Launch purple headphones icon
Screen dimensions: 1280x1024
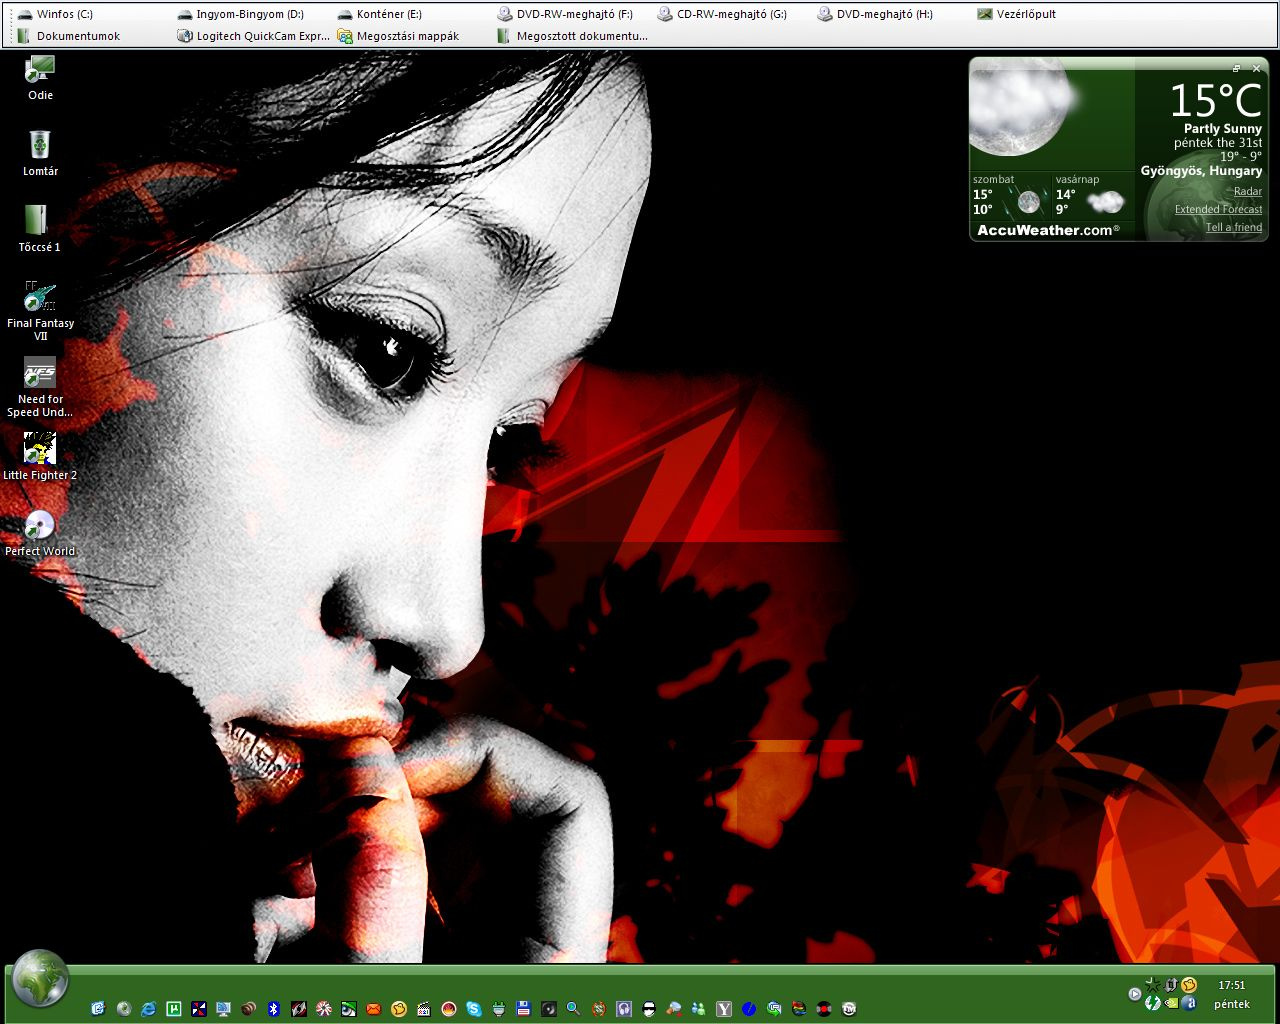pos(624,1009)
